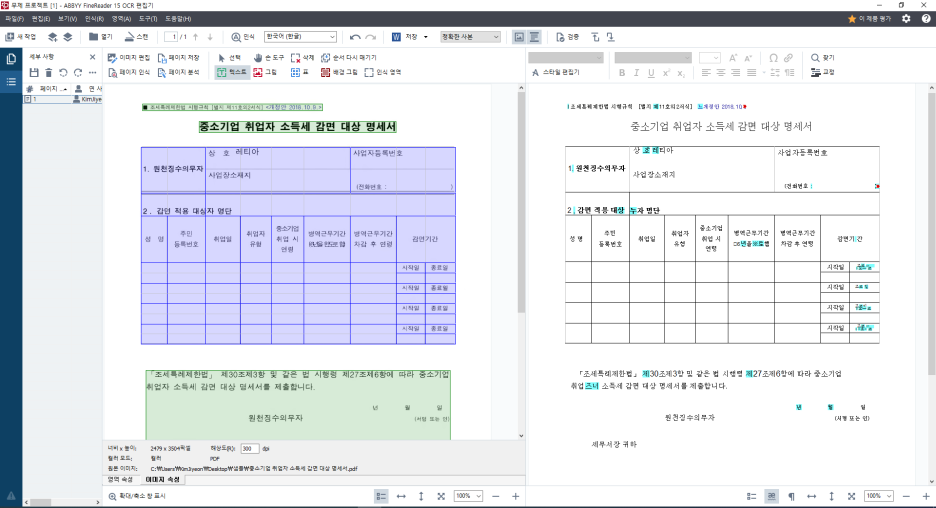Image resolution: width=936 pixels, height=508 pixels.
Task: Open the 파일(F) menu
Action: click(x=14, y=19)
